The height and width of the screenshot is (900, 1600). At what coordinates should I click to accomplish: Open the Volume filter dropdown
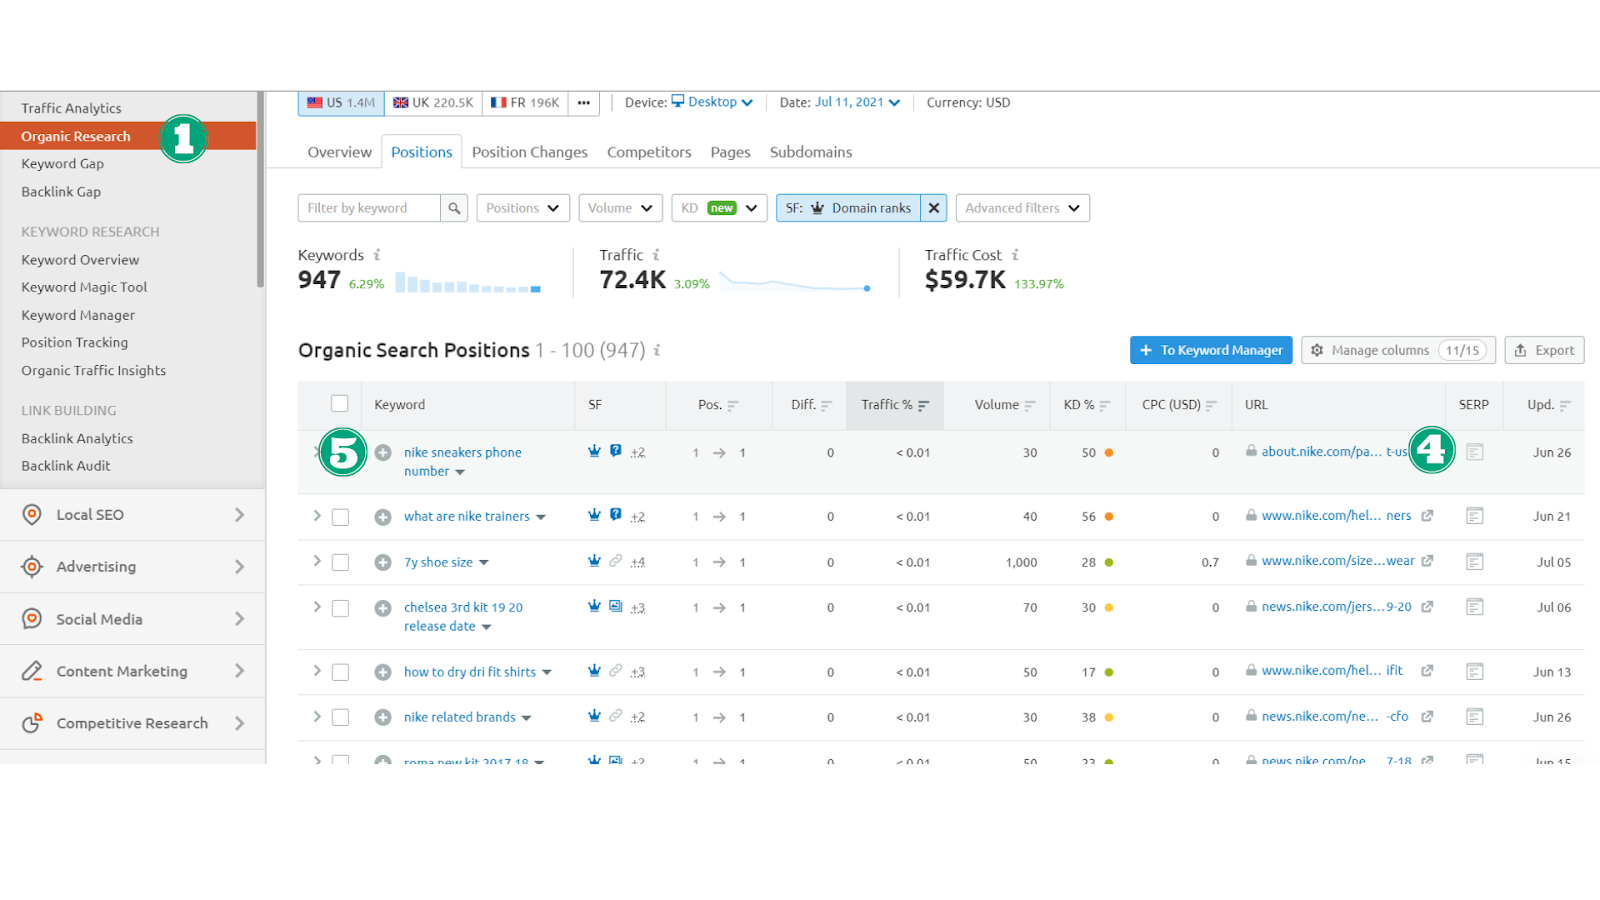click(x=620, y=208)
